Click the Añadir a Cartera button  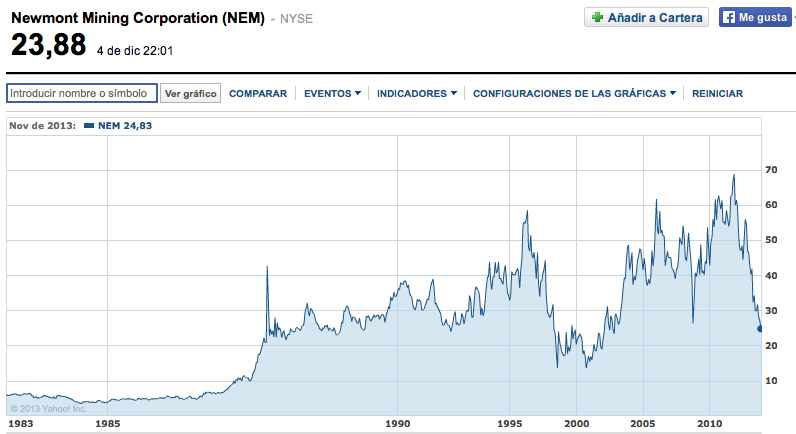[646, 17]
